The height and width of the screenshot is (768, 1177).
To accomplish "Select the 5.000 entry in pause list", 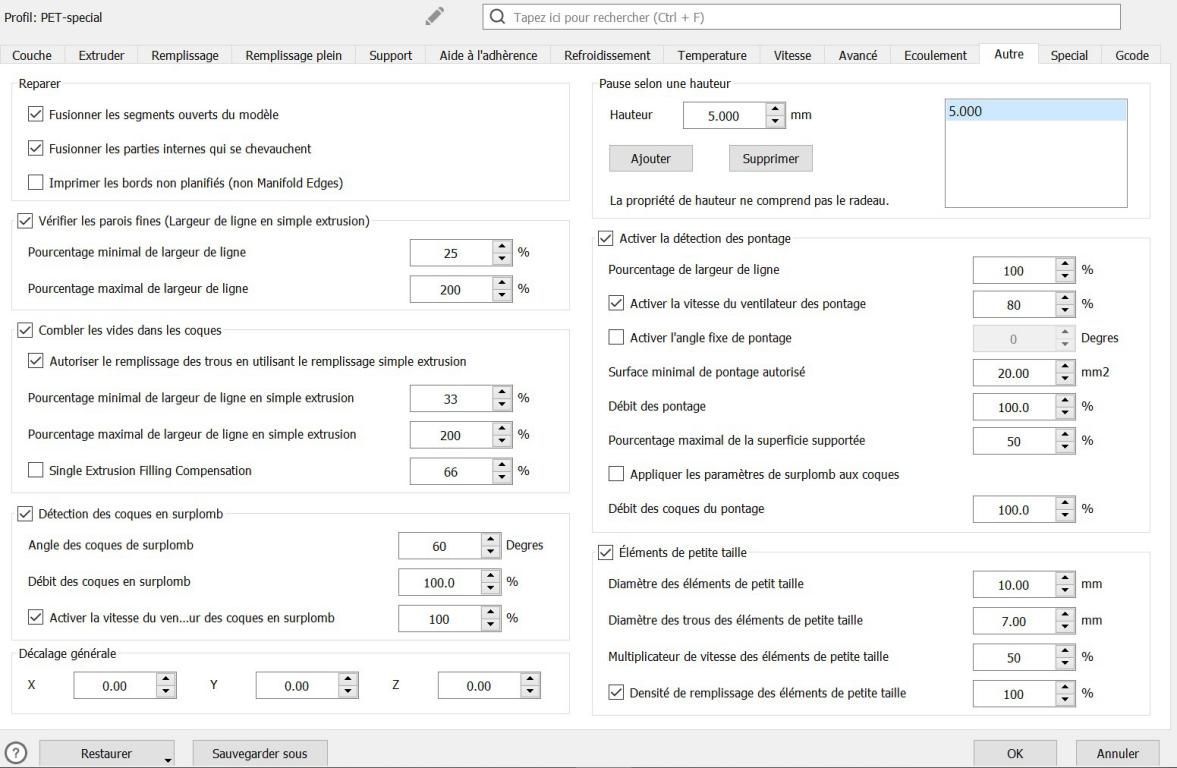I will click(x=1035, y=111).
